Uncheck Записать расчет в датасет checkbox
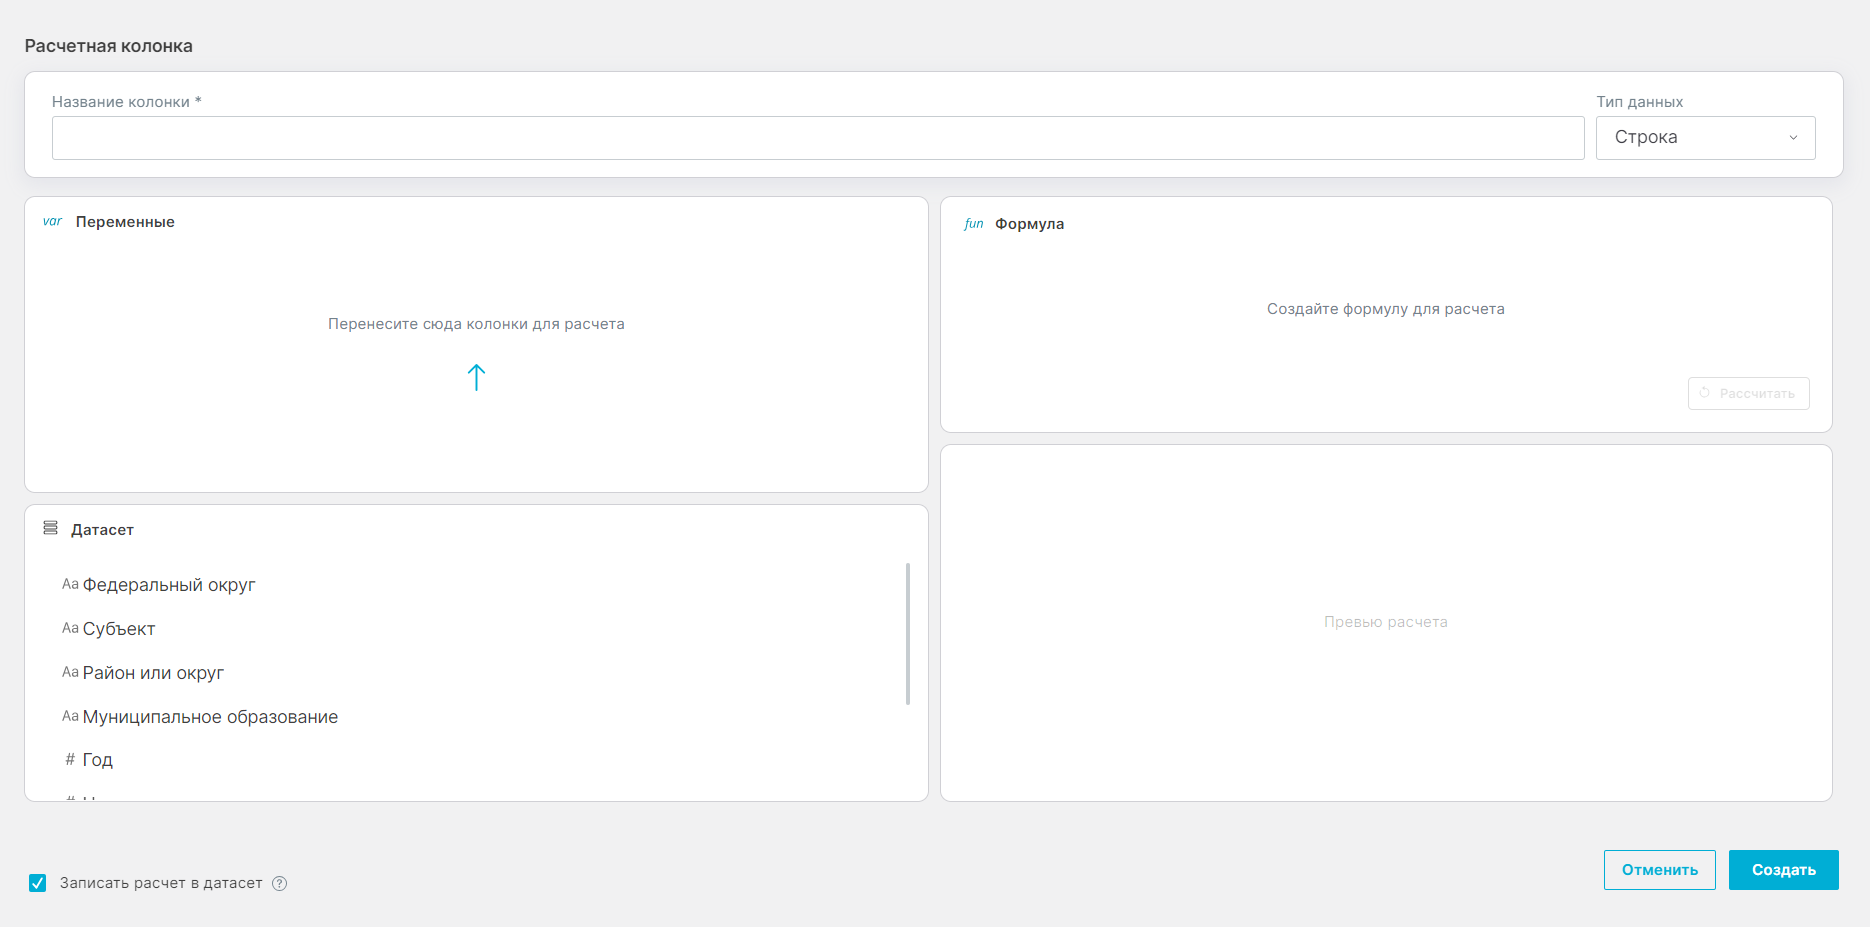The width and height of the screenshot is (1870, 927). point(38,883)
